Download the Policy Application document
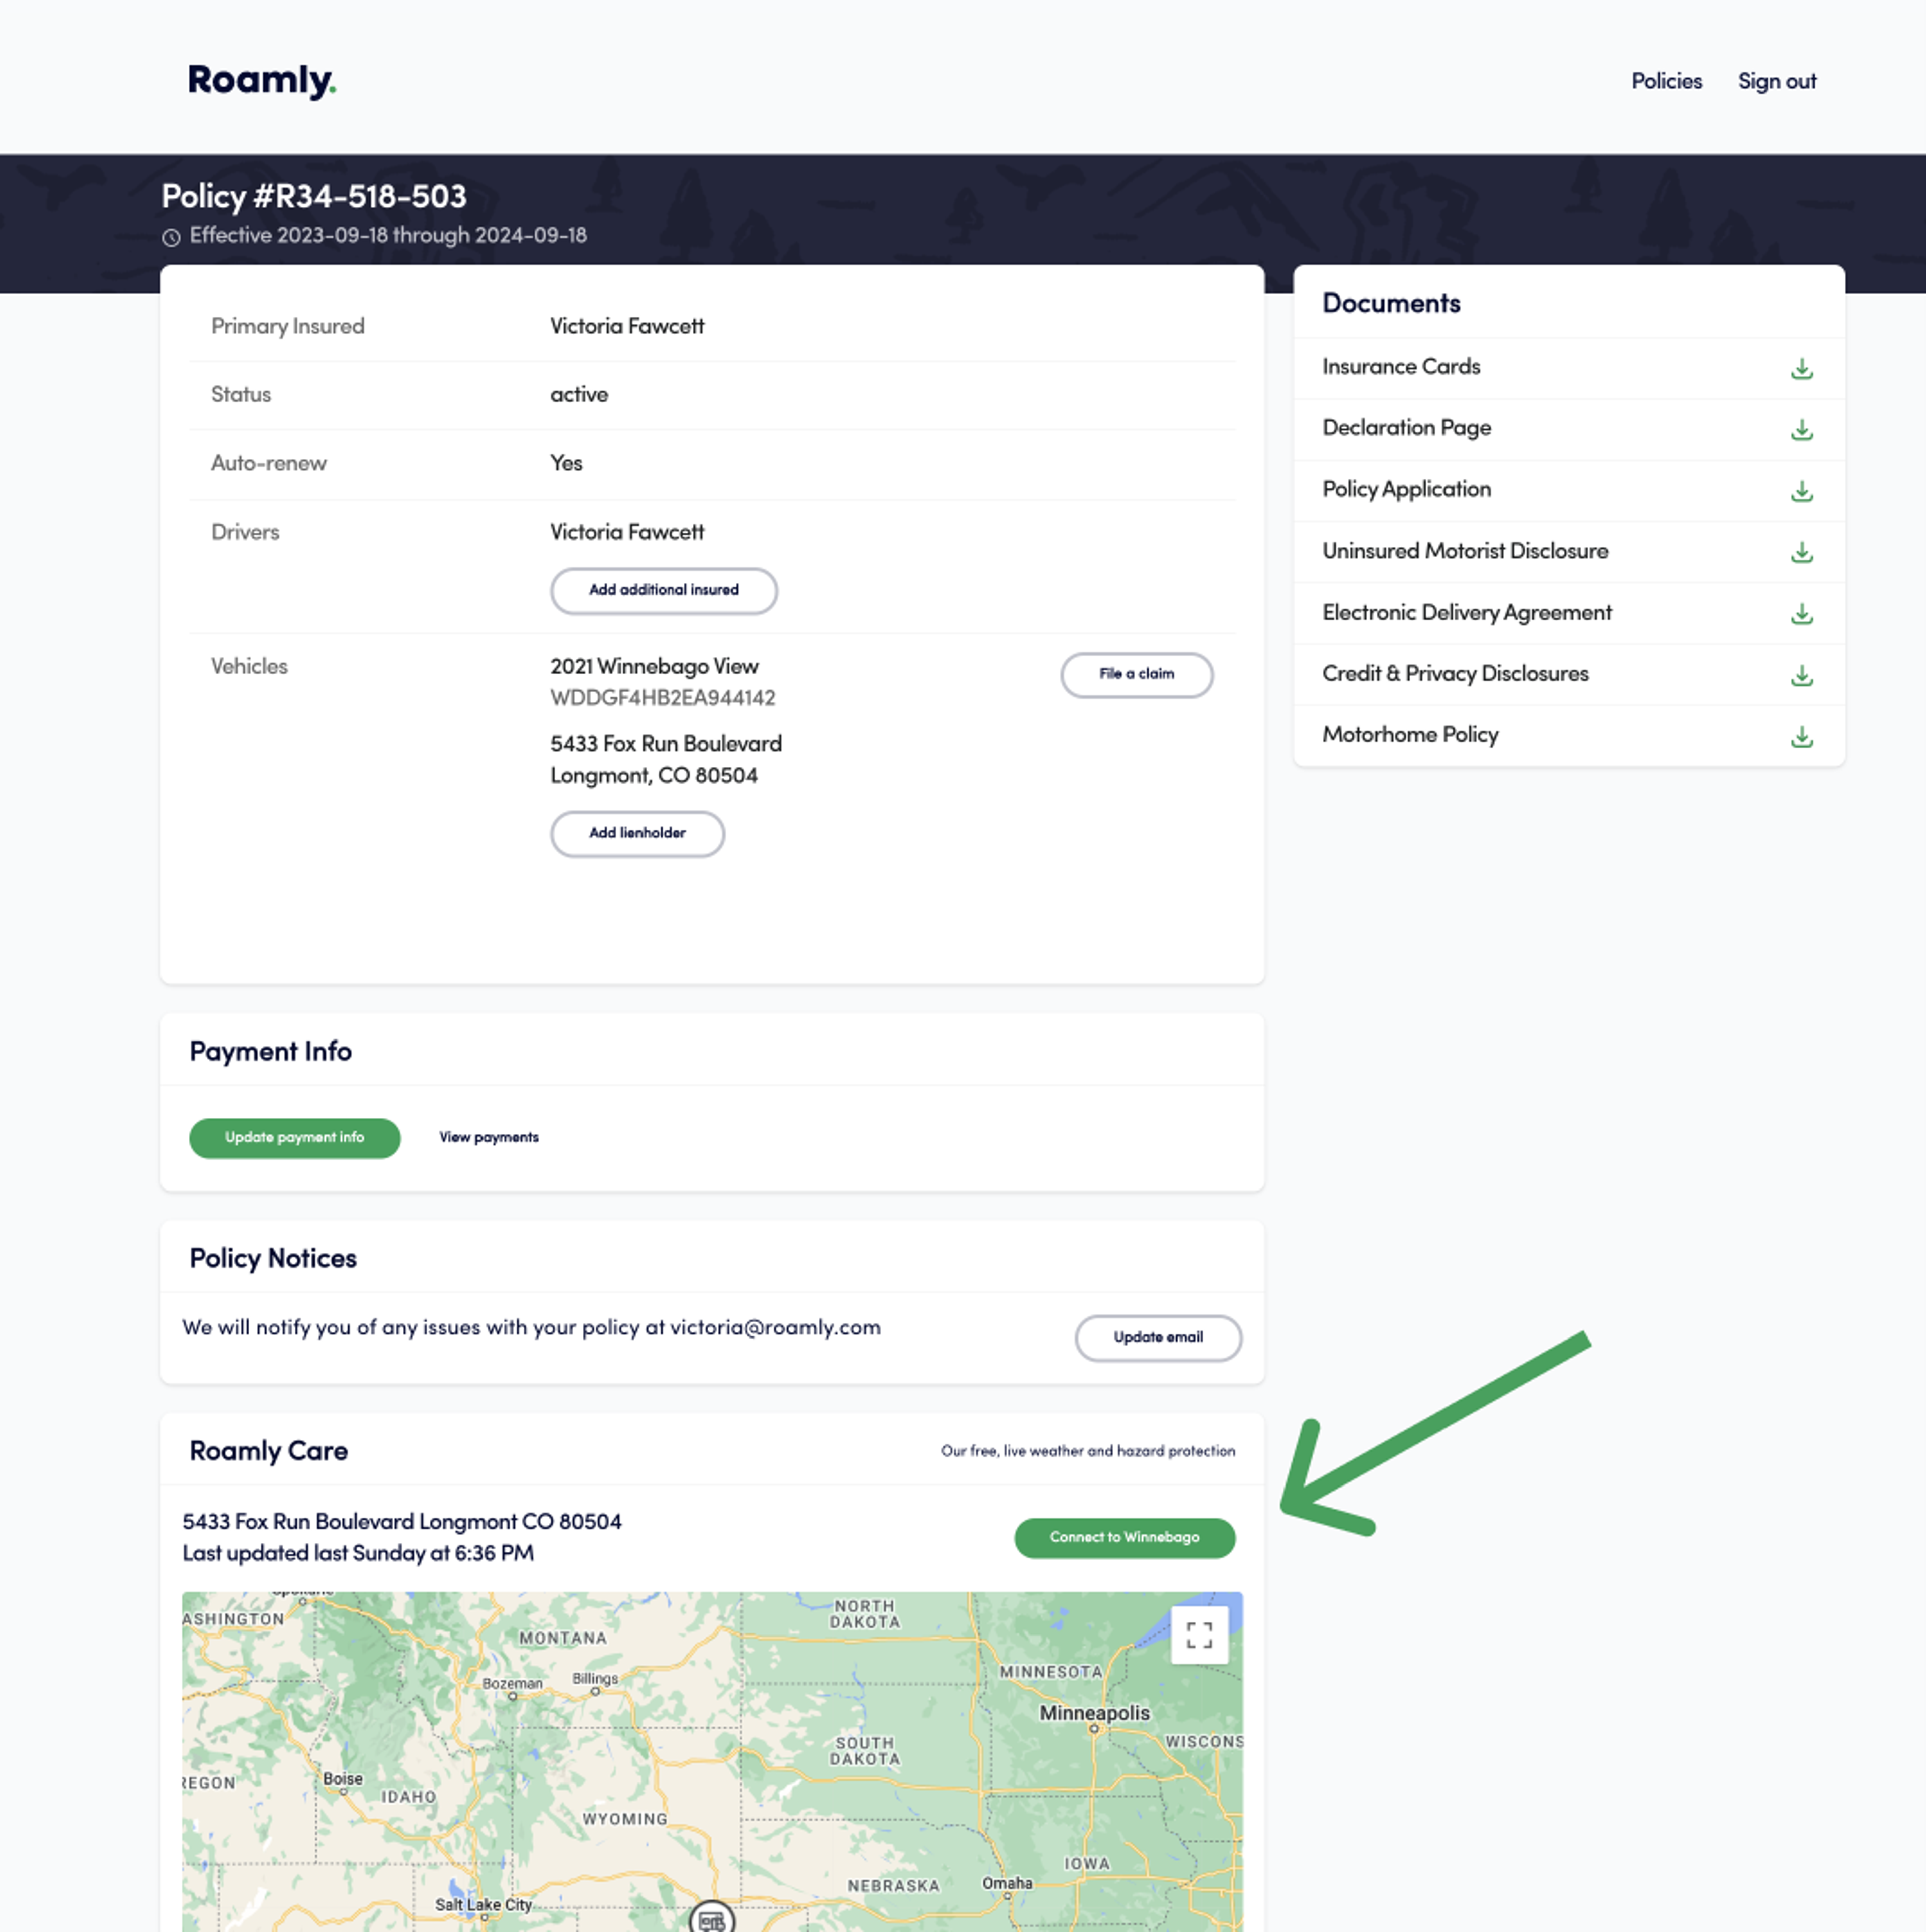1926x1932 pixels. [1801, 491]
